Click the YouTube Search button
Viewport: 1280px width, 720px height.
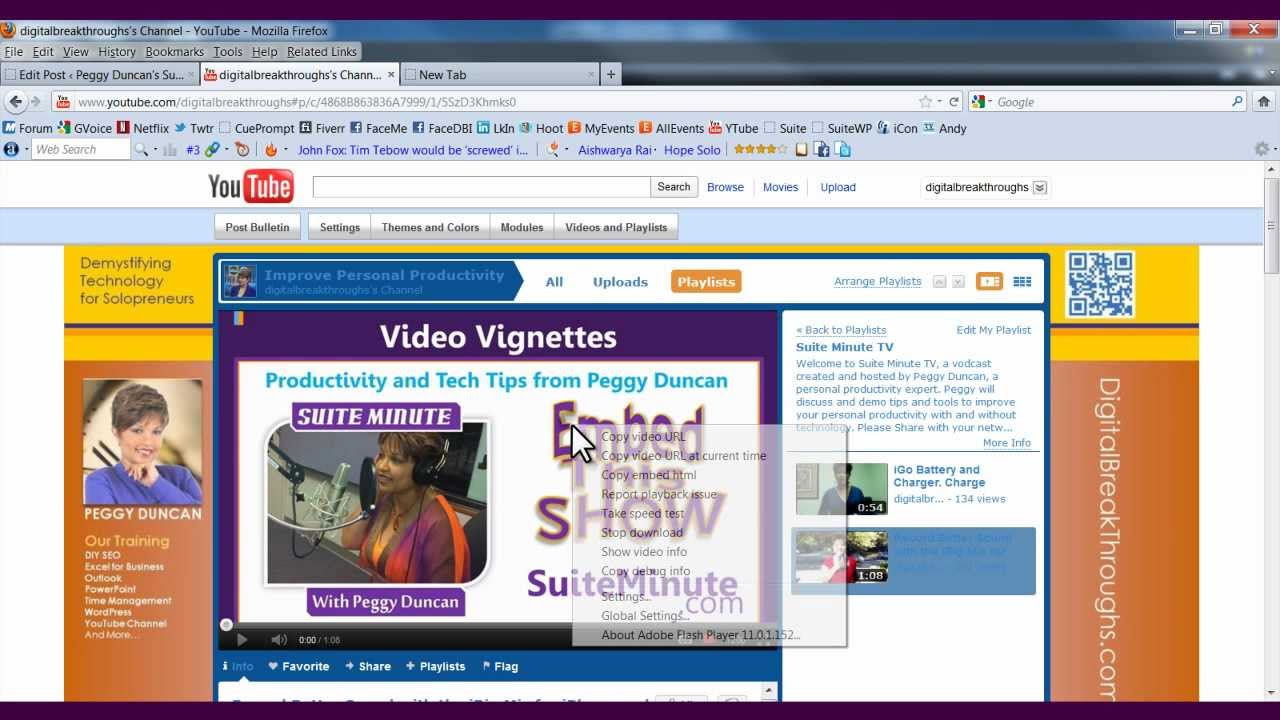(674, 187)
